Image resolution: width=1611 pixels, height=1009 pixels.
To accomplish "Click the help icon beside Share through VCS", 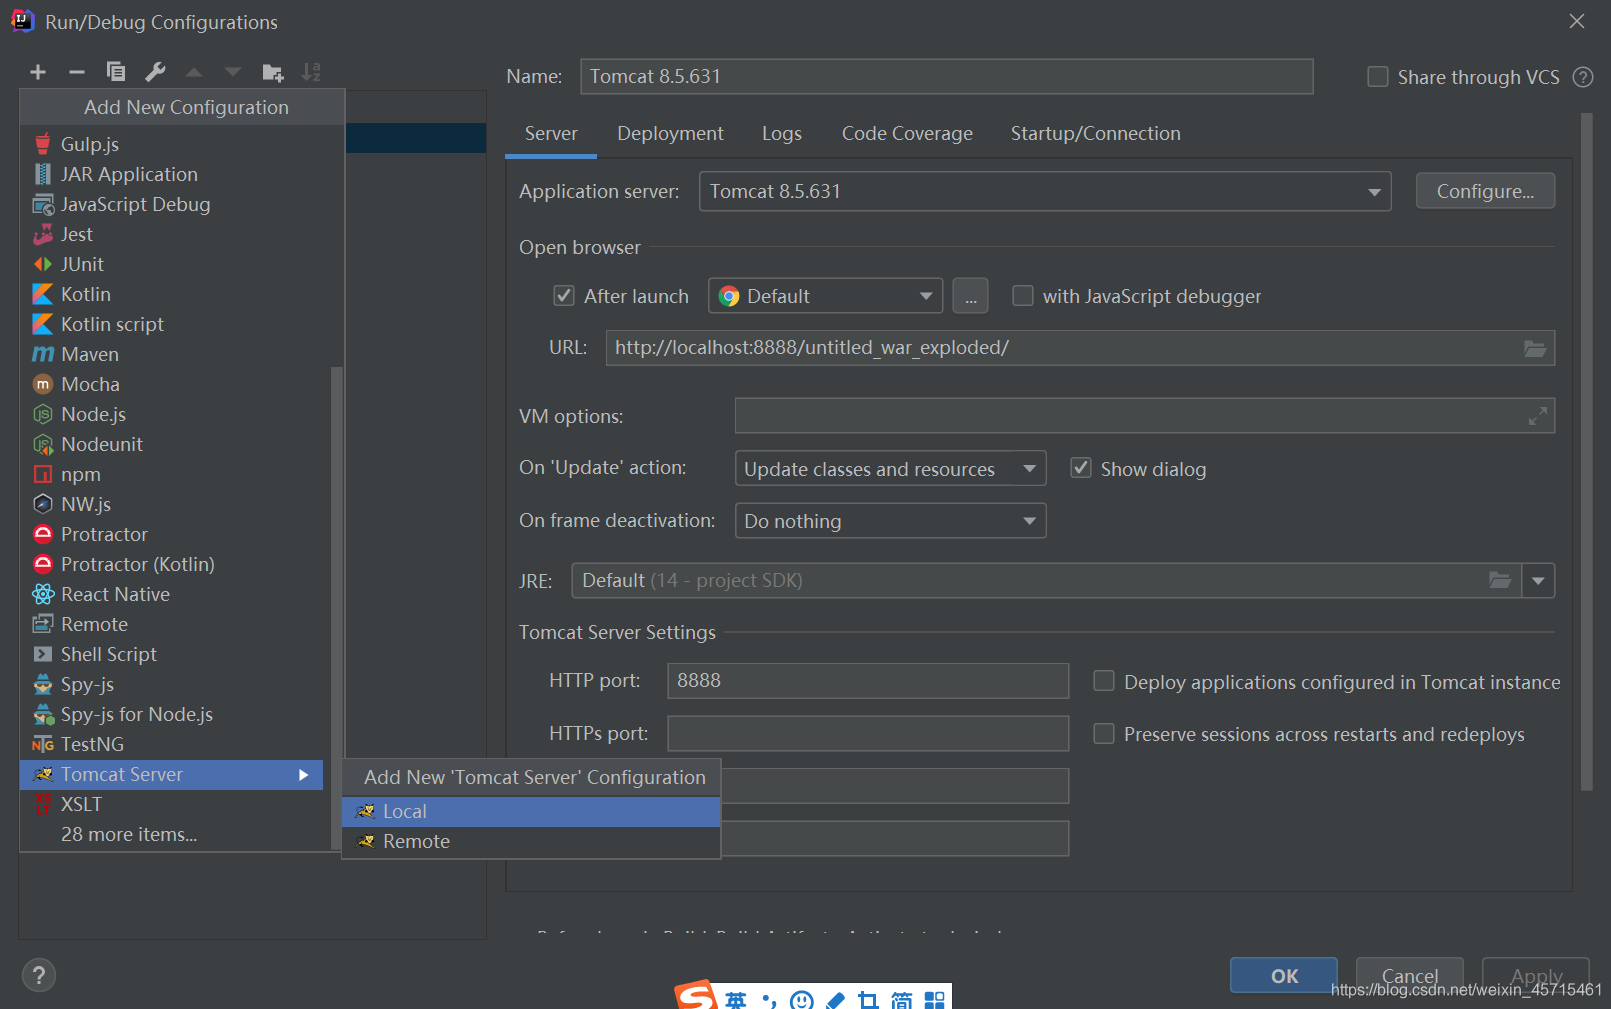I will tap(1583, 77).
